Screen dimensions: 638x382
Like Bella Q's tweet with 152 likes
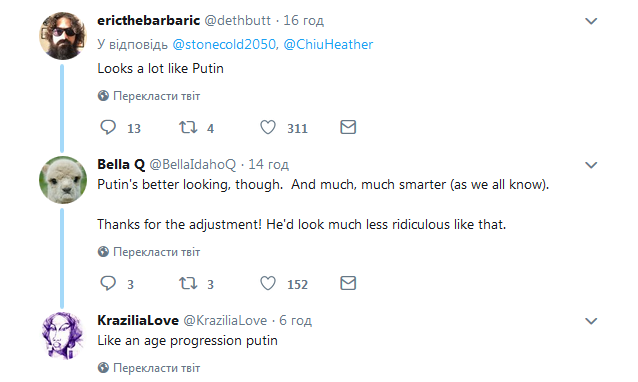tap(268, 283)
